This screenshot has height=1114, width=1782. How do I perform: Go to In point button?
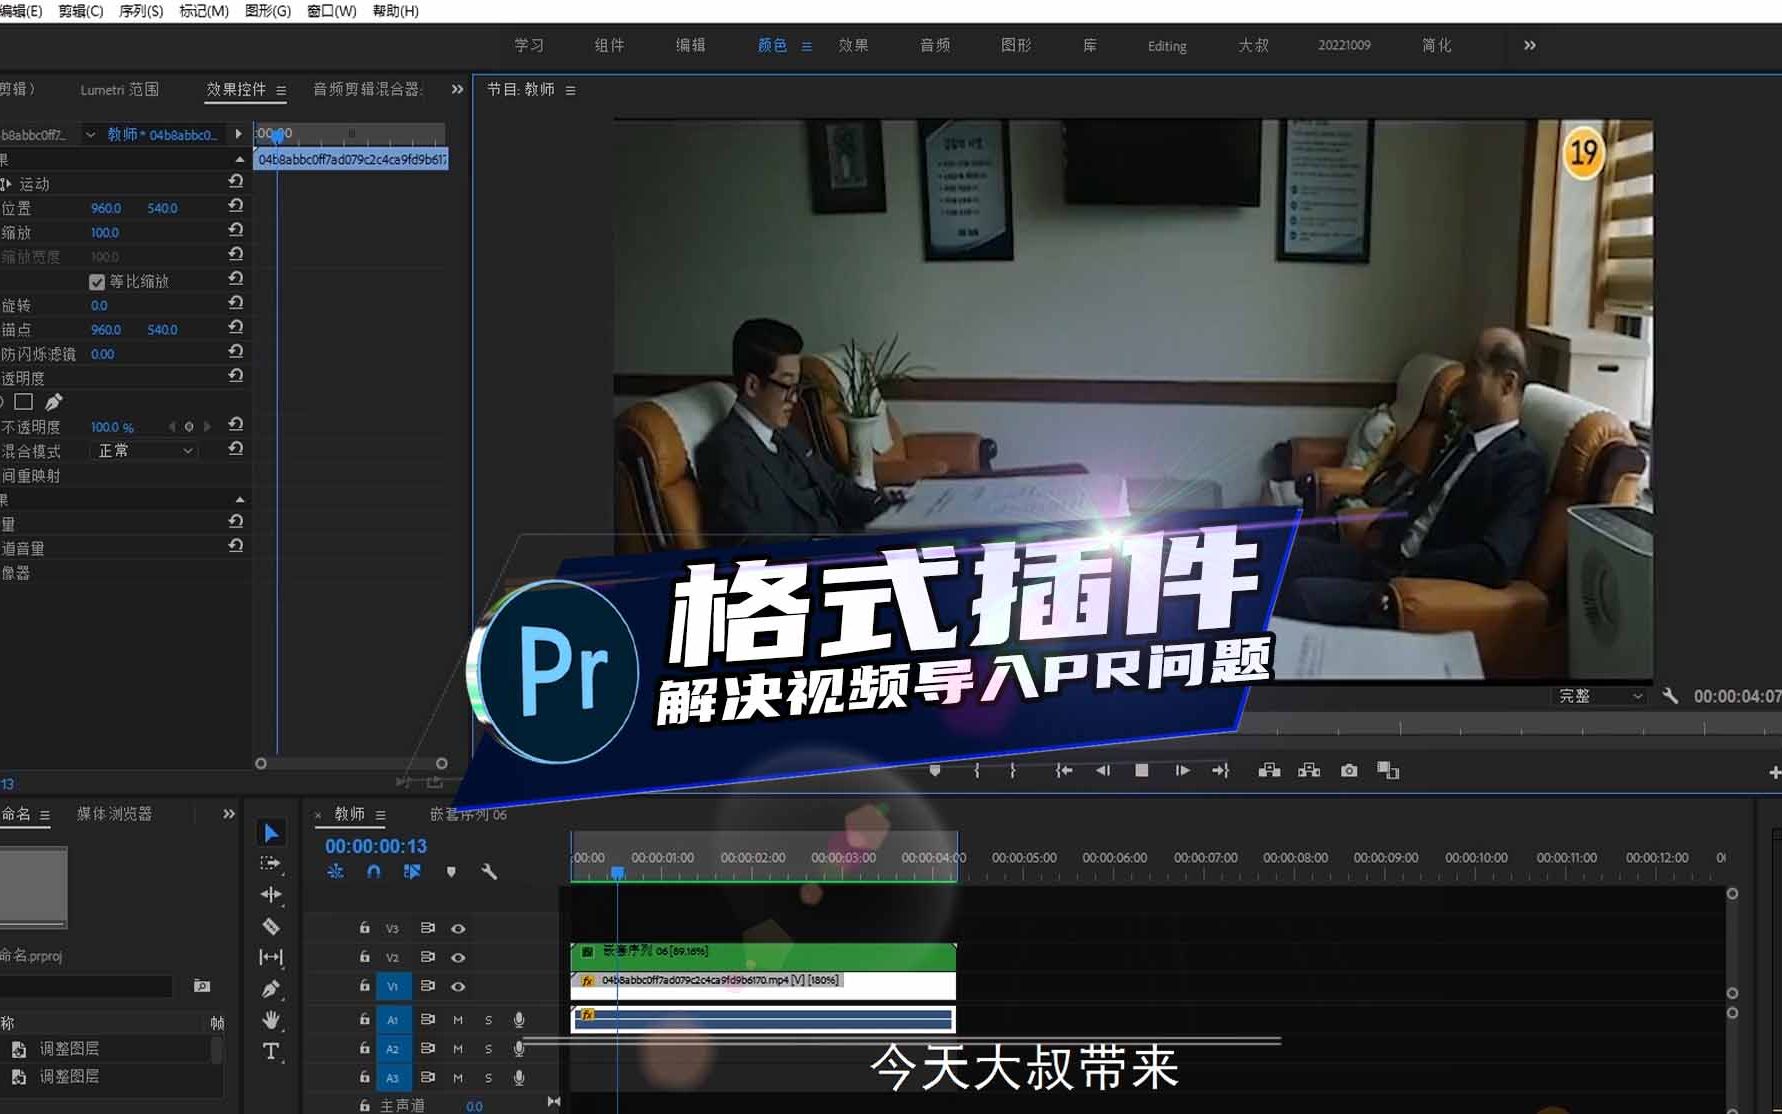(1064, 770)
